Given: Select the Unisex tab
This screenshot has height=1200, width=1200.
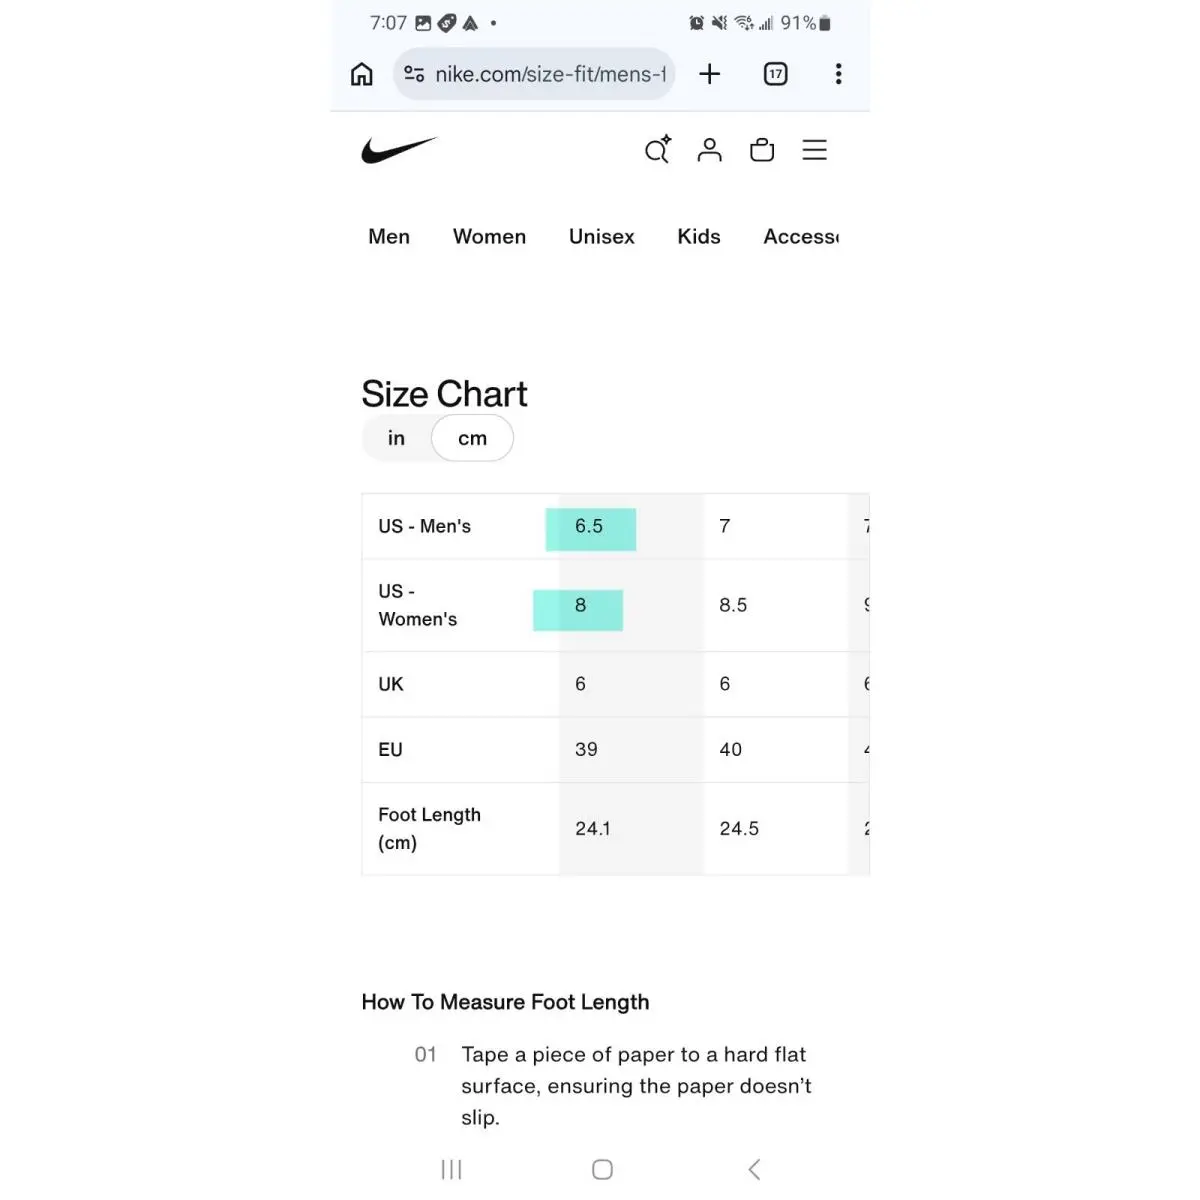Looking at the screenshot, I should (x=602, y=237).
